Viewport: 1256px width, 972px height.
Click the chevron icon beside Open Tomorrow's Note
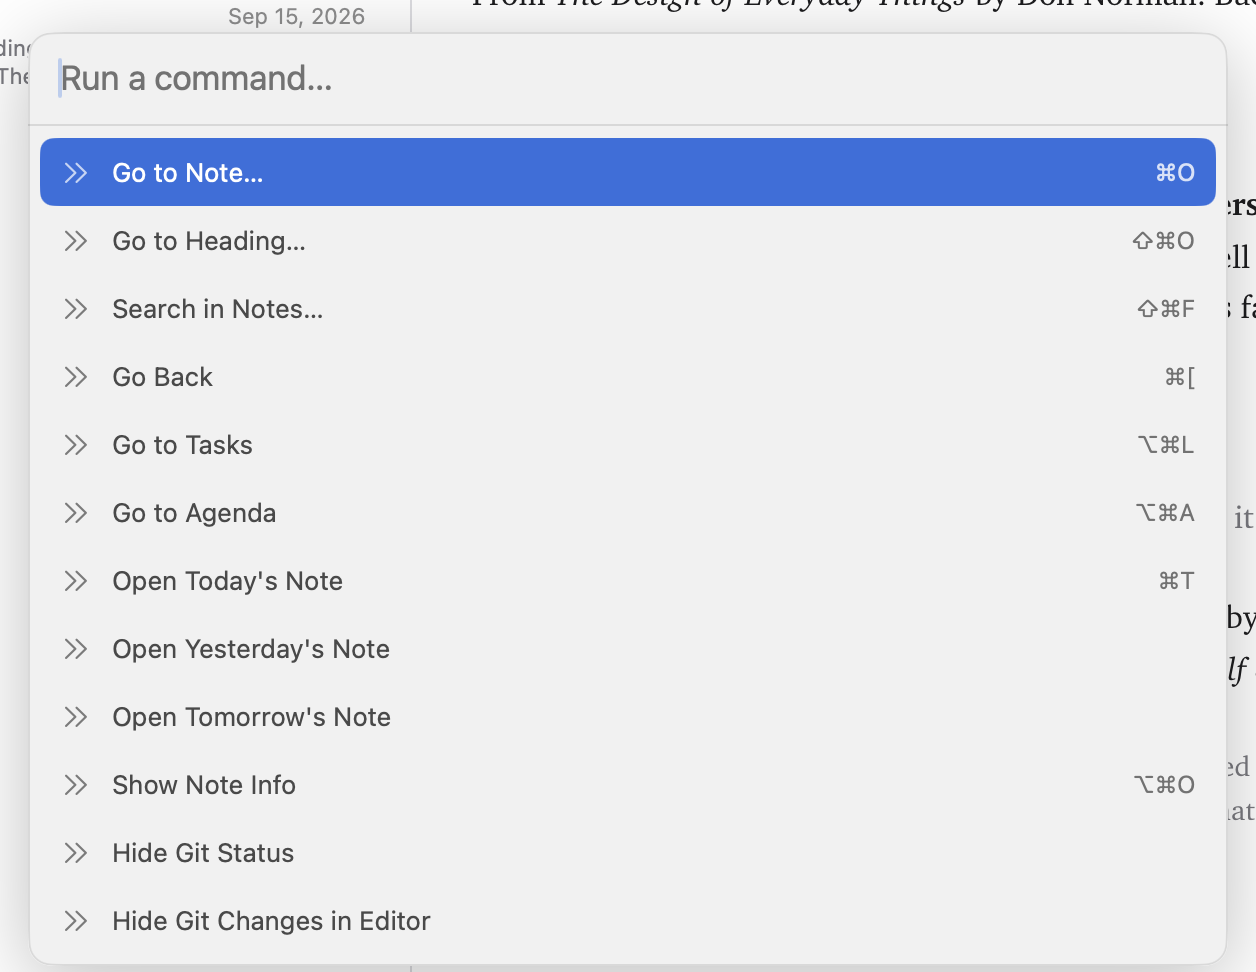76,717
